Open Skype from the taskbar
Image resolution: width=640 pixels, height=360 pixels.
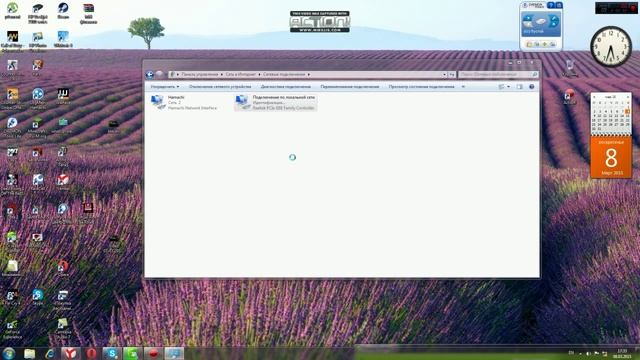(111, 353)
